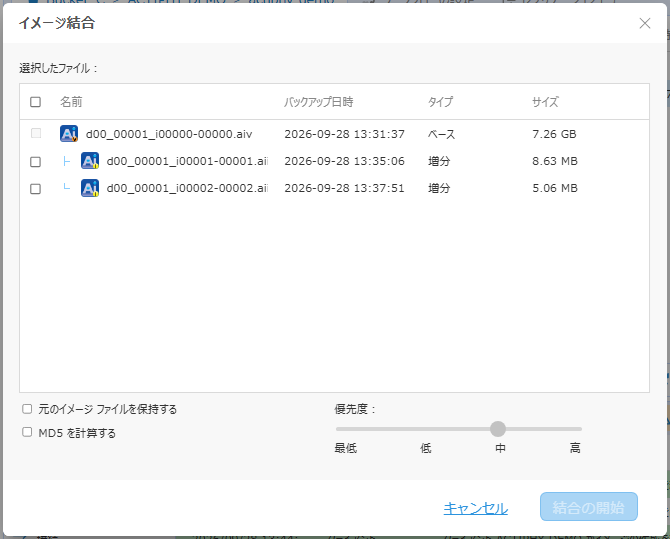This screenshot has width=670, height=539.
Task: Click the d00_00001_i00001-00001 incremental file icon
Action: [90, 161]
